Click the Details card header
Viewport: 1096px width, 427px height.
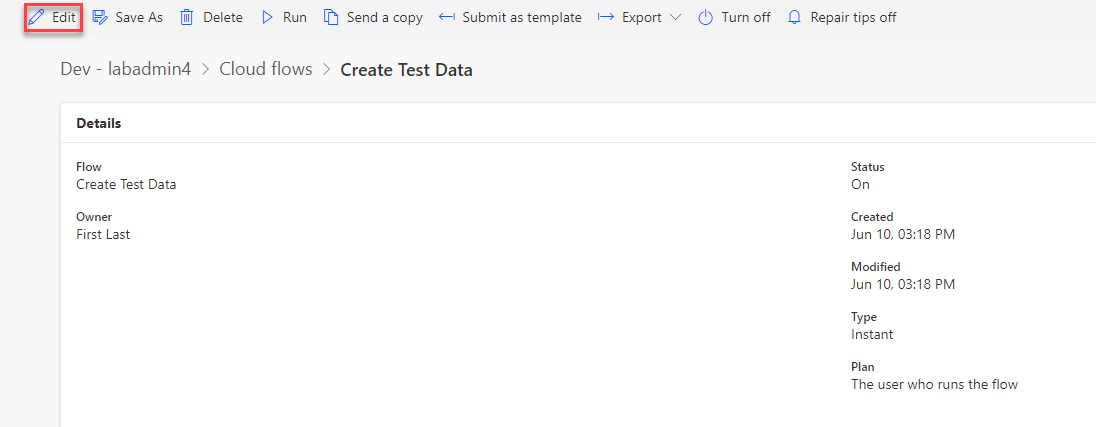tap(99, 123)
